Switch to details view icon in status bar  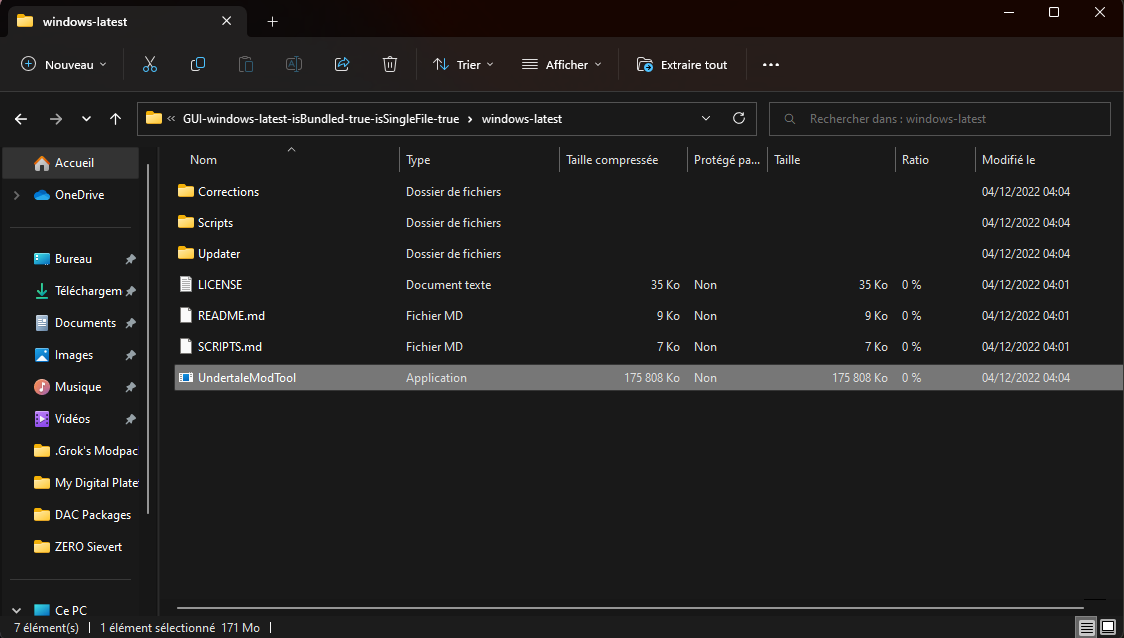(1087, 628)
